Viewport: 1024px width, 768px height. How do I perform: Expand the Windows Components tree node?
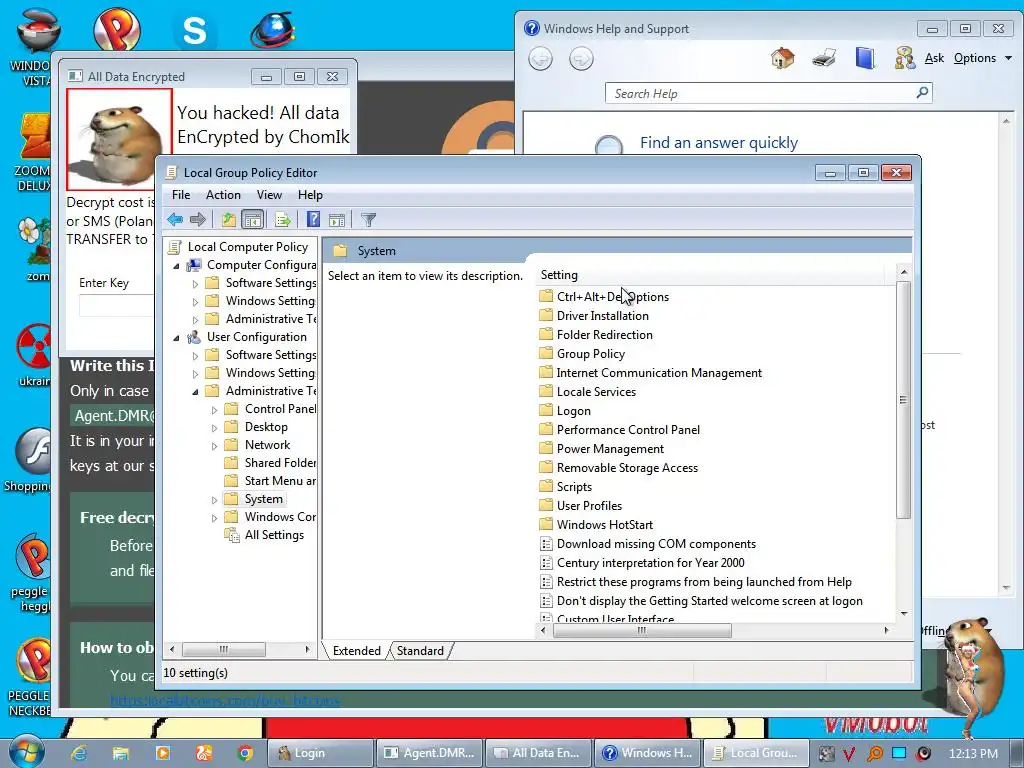coord(214,518)
